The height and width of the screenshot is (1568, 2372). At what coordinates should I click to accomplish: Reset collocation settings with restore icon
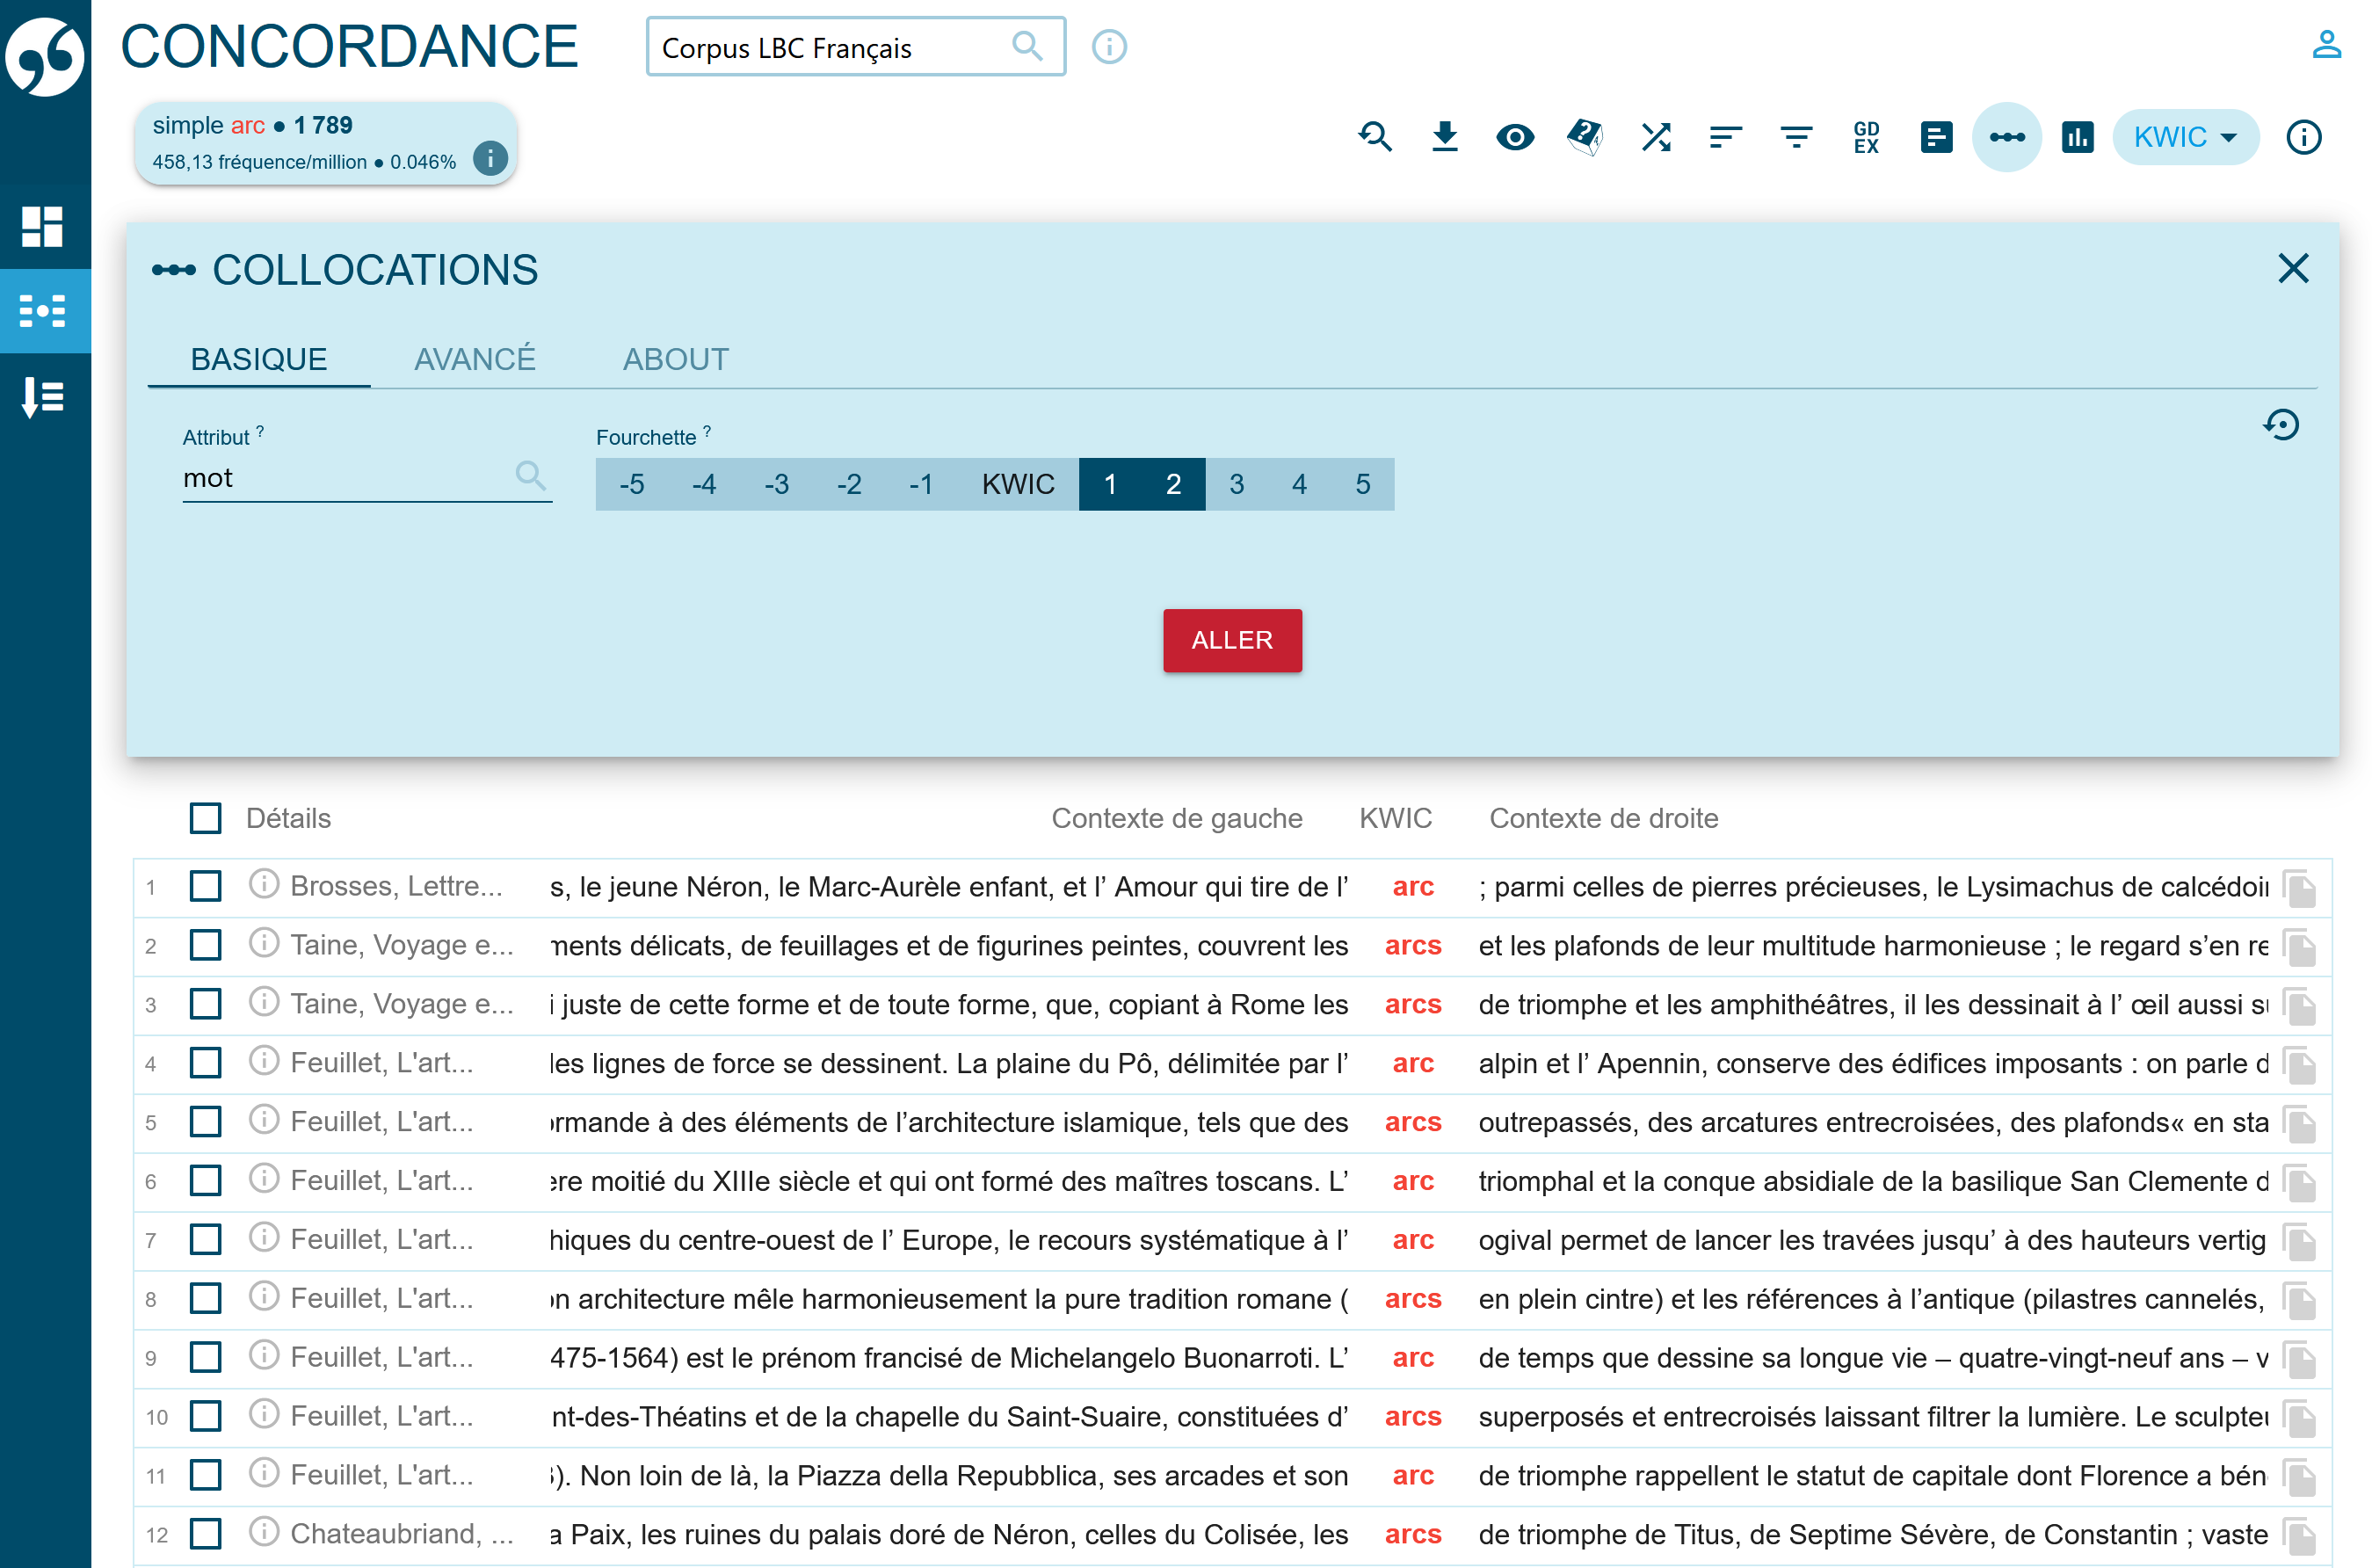click(x=2281, y=425)
